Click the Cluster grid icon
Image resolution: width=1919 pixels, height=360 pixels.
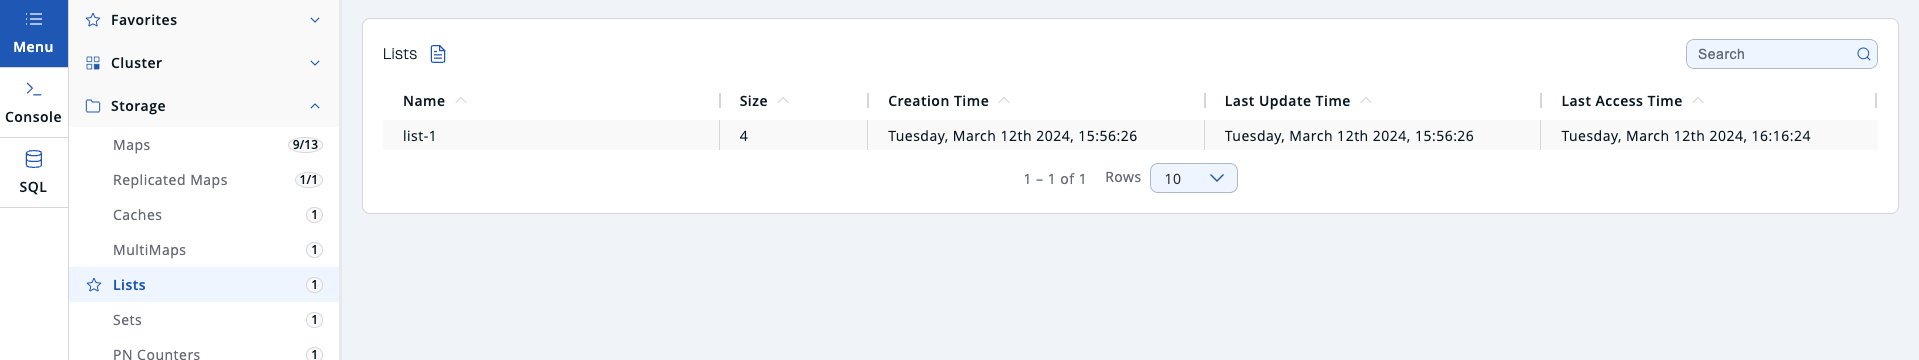93,63
